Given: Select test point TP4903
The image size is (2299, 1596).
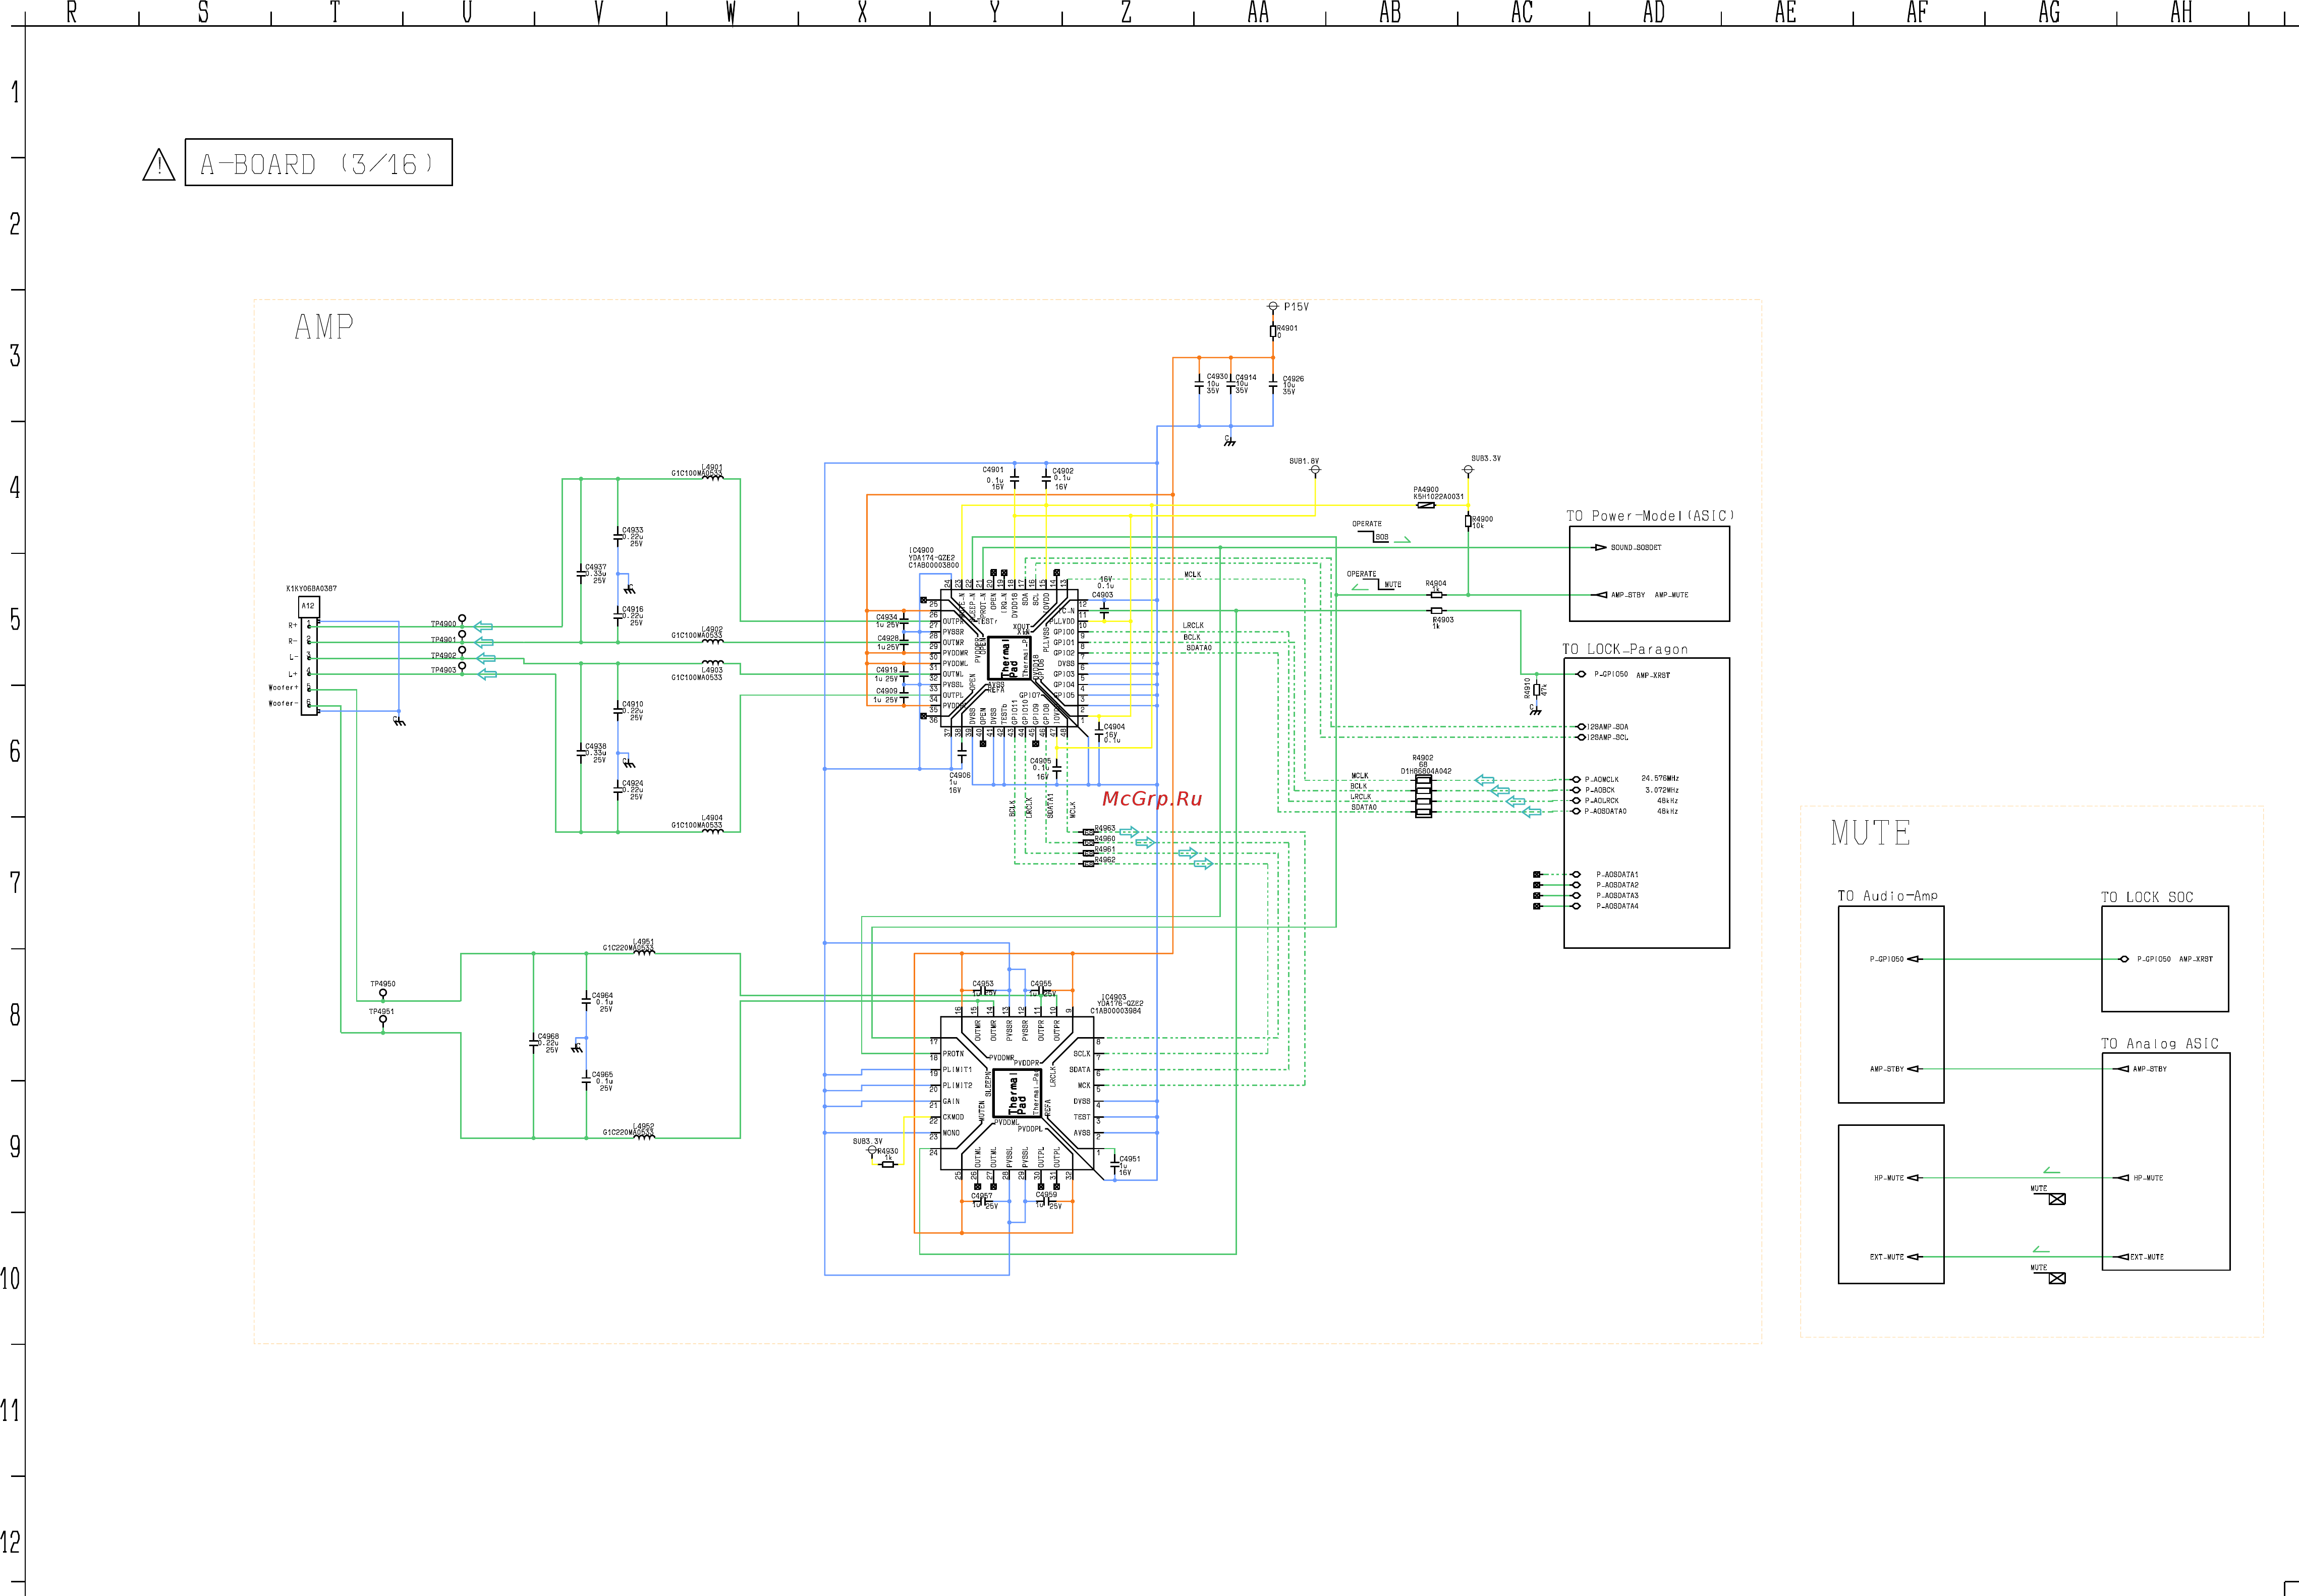Looking at the screenshot, I should click(462, 666).
